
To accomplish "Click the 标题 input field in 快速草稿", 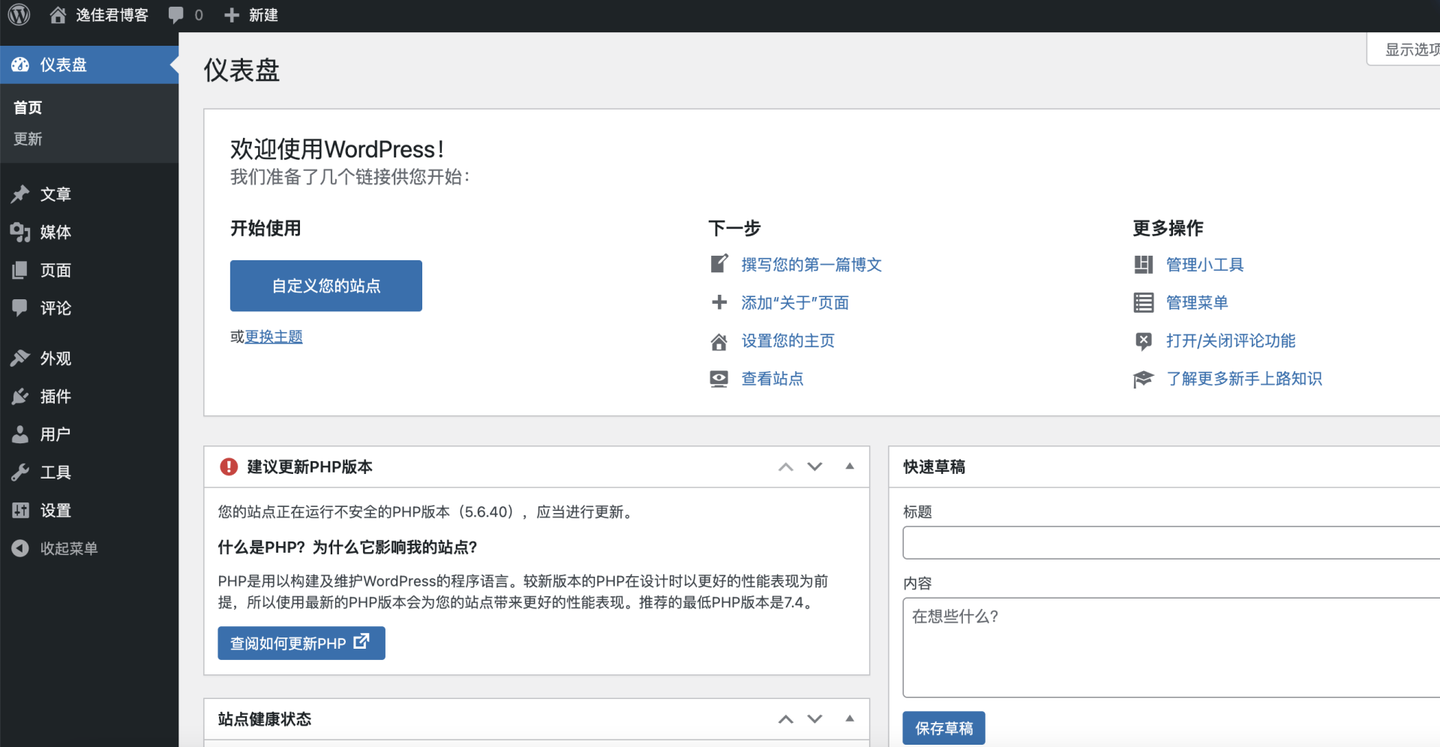I will (1171, 542).
